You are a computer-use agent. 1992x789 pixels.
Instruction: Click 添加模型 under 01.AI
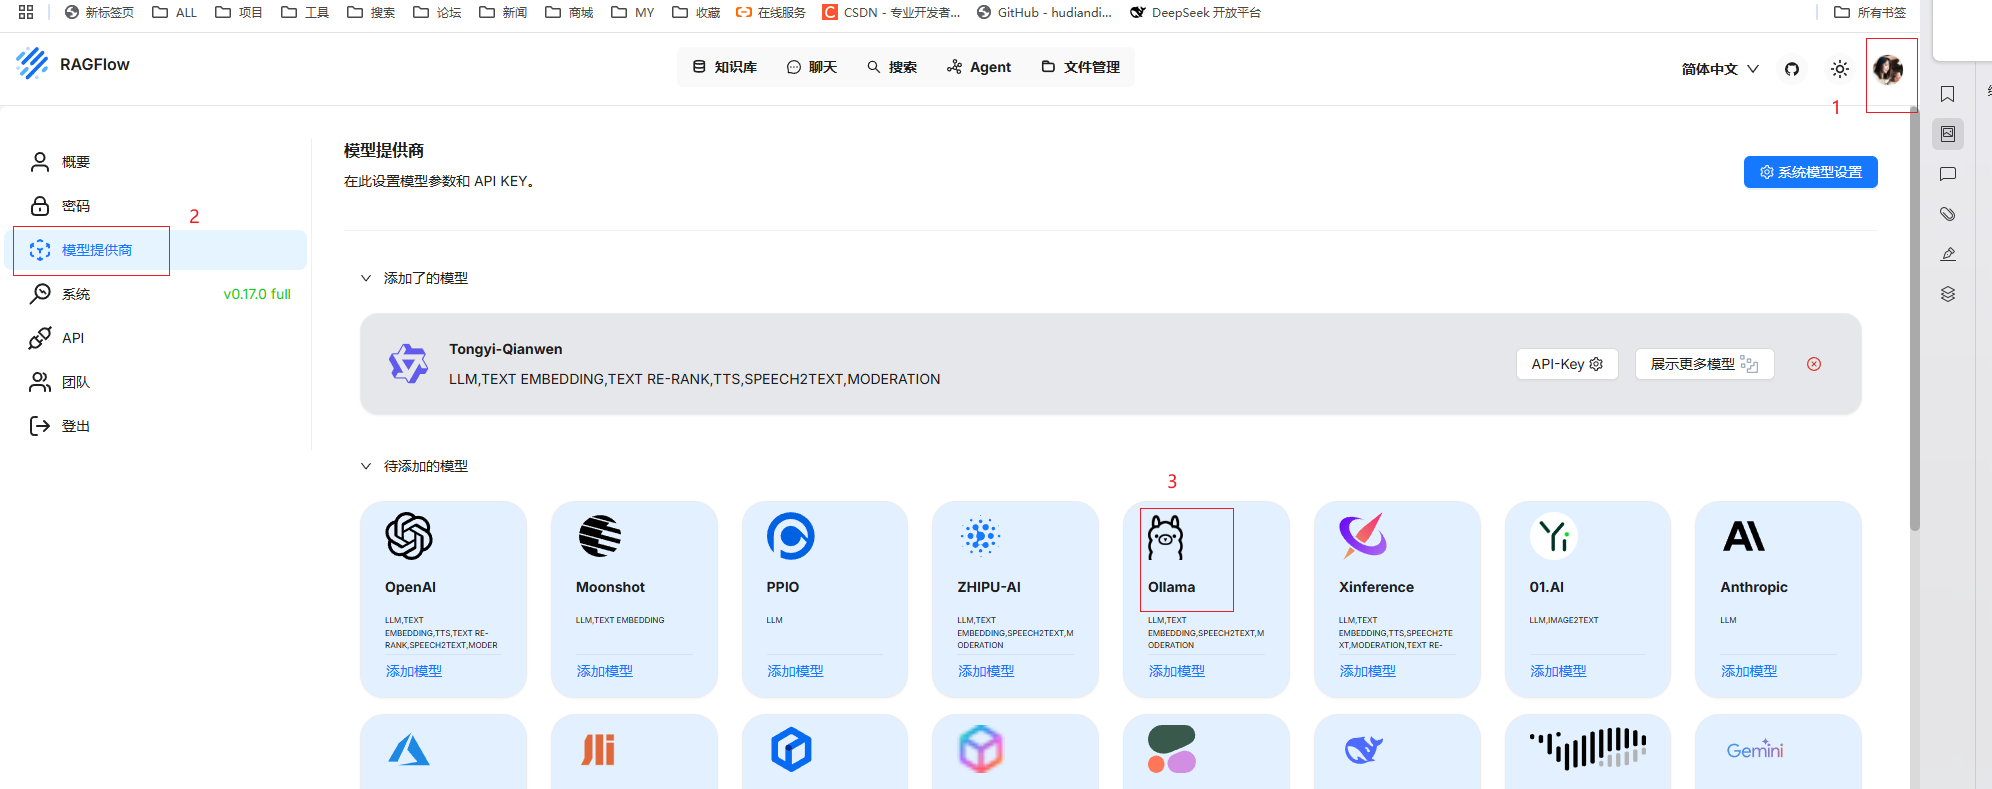(x=1559, y=671)
